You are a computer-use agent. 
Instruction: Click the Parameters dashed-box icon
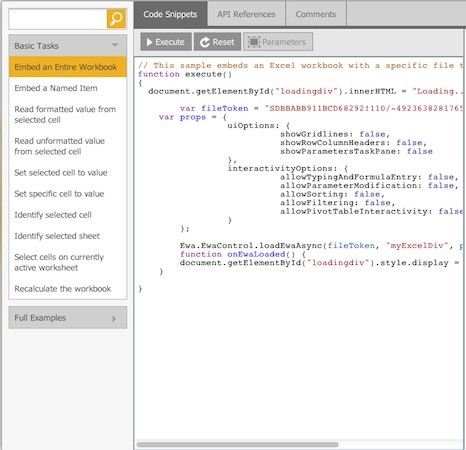(x=254, y=42)
